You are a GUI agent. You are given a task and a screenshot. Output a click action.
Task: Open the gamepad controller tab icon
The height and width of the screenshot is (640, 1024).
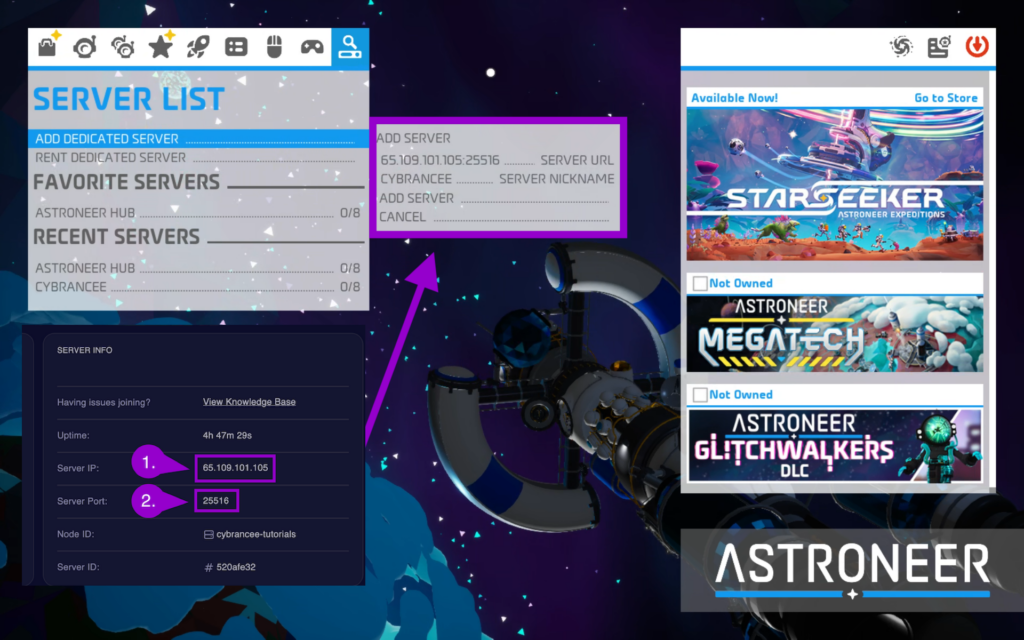[x=312, y=47]
